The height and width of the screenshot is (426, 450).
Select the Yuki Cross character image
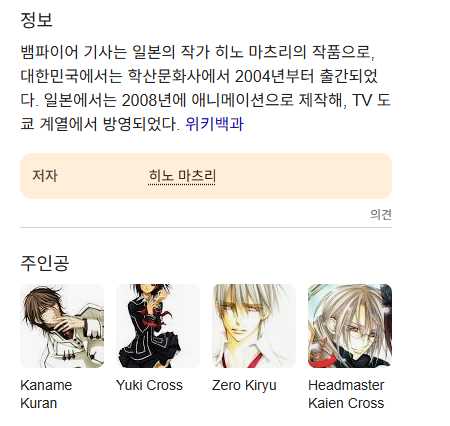click(x=158, y=326)
